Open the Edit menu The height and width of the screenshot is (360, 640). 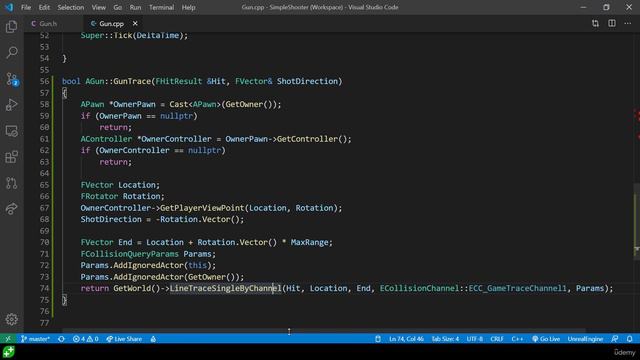pyautogui.click(x=44, y=7)
